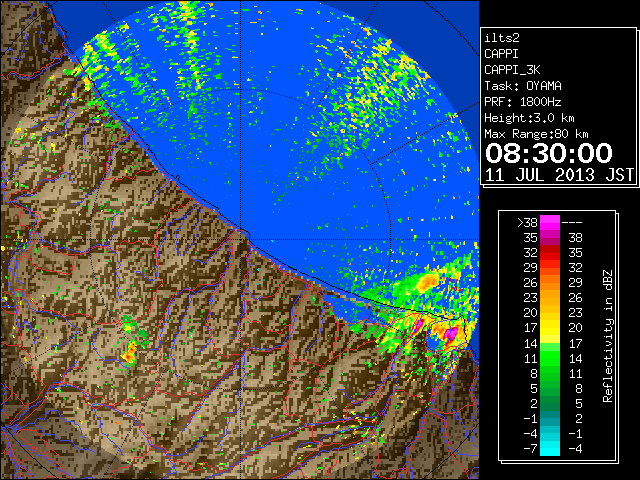The height and width of the screenshot is (480, 640).
Task: Click the "ilts2" site label
Action: [x=502, y=38]
